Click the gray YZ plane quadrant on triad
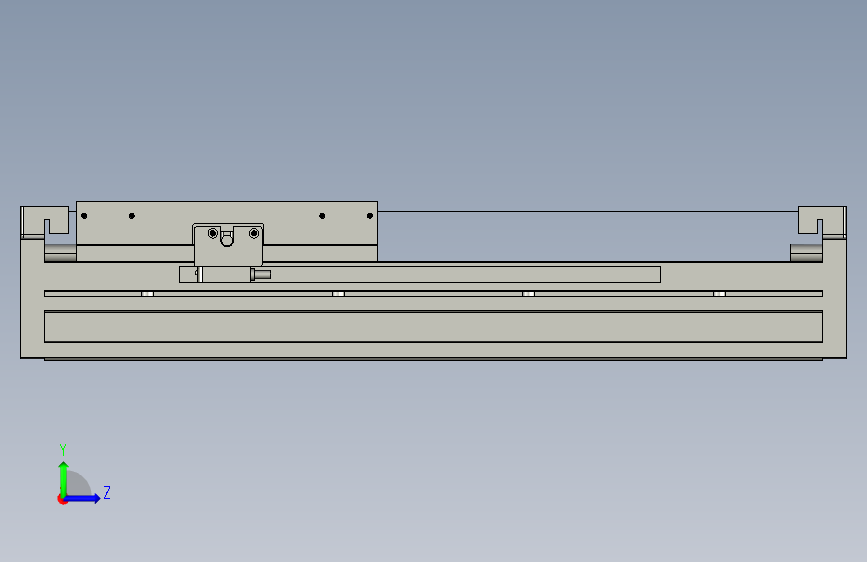The image size is (867, 562). pyautogui.click(x=77, y=484)
